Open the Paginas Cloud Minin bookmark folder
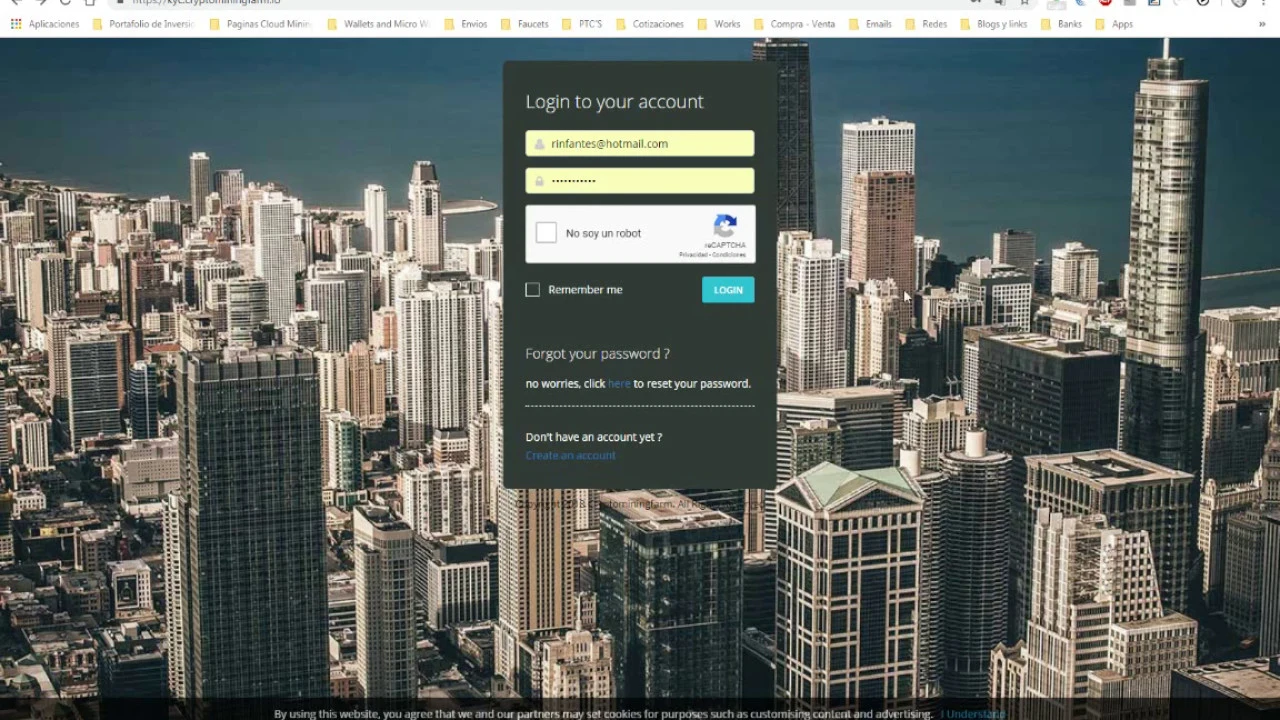Image resolution: width=1280 pixels, height=720 pixels. [261, 24]
